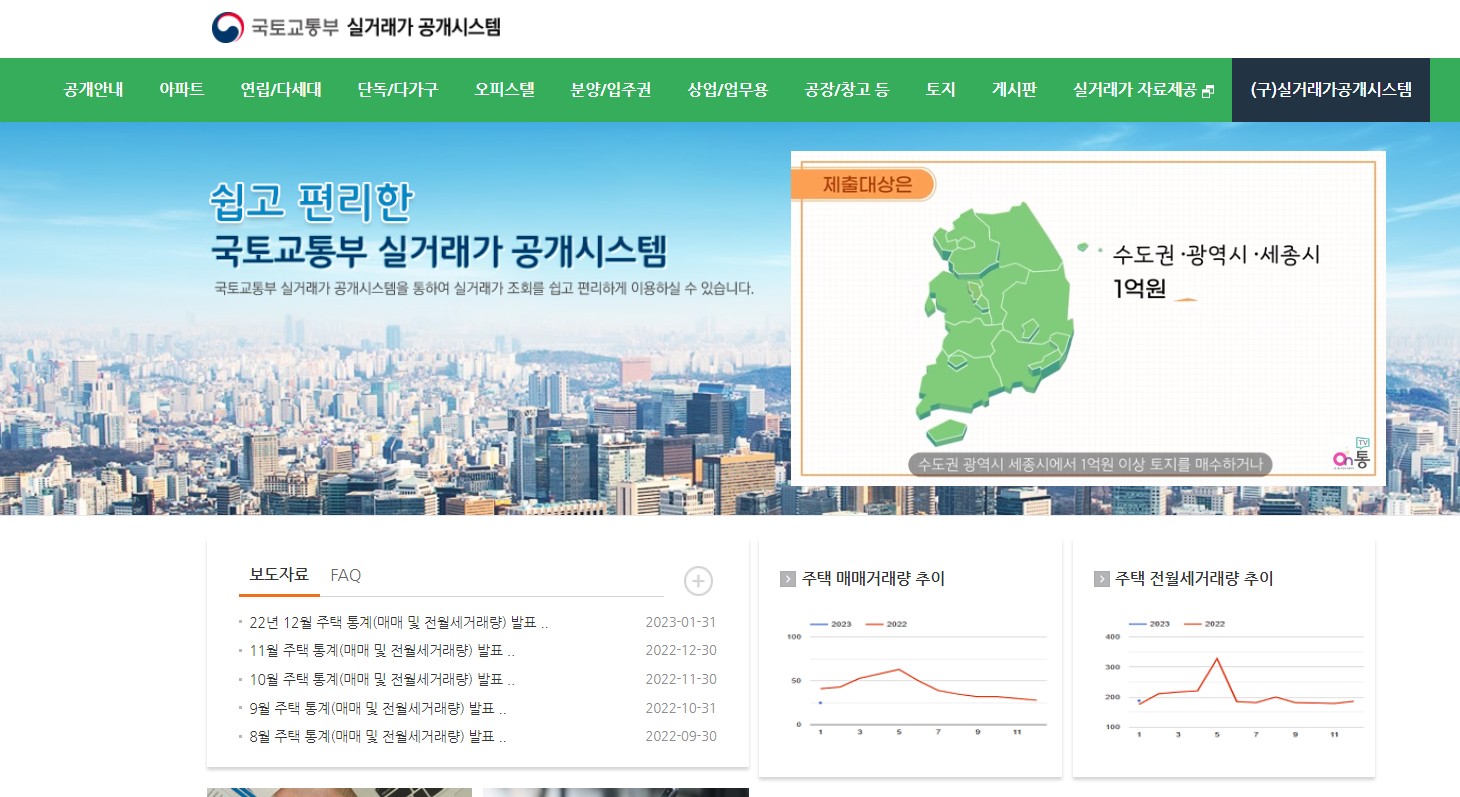Click the 주택 매매거래량 추이 panel arrow icon
Image resolution: width=1460 pixels, height=797 pixels.
click(786, 577)
